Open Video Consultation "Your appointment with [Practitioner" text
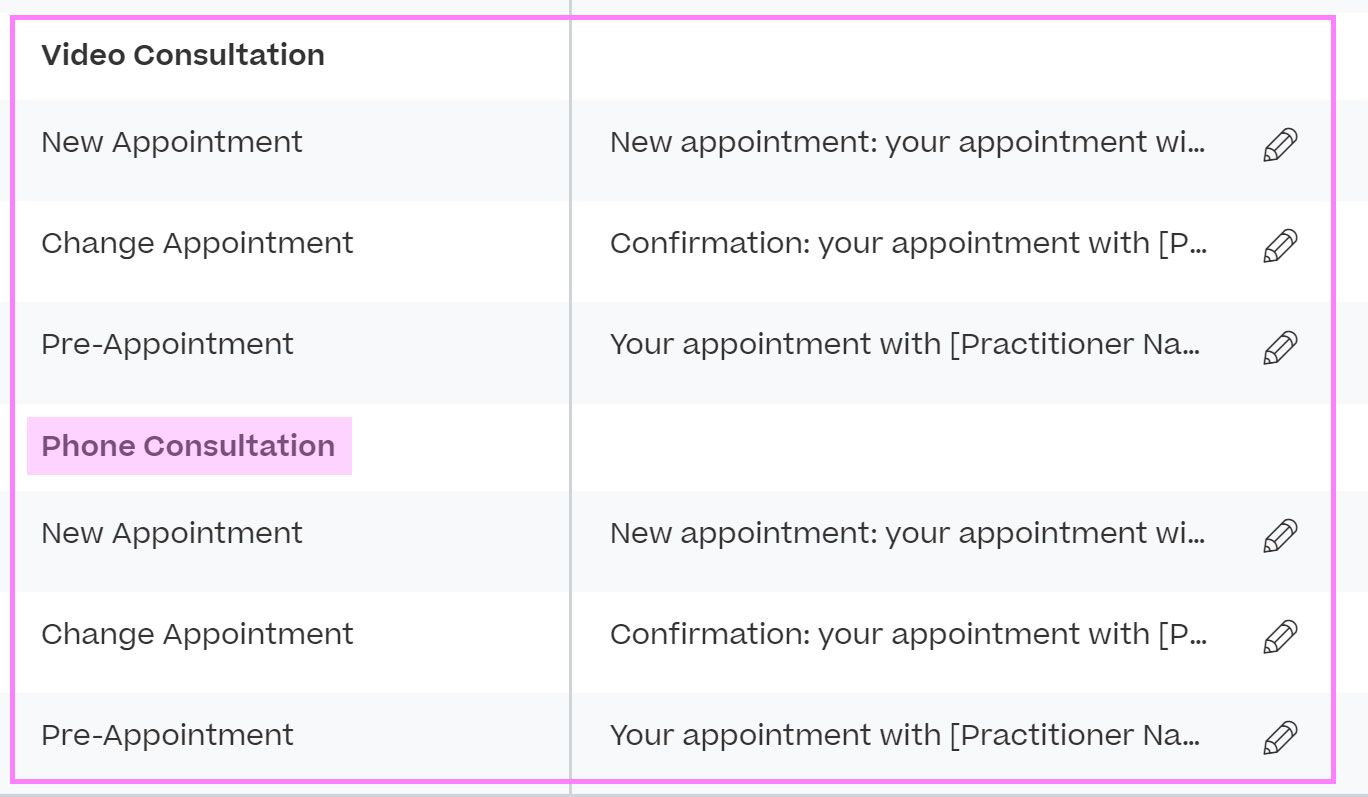1368x797 pixels. click(x=905, y=344)
